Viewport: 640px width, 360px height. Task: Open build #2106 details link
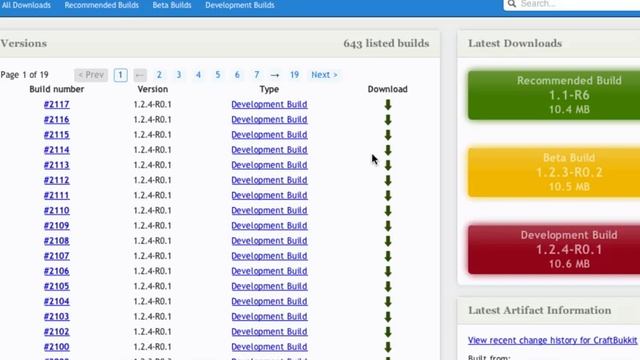click(57, 271)
